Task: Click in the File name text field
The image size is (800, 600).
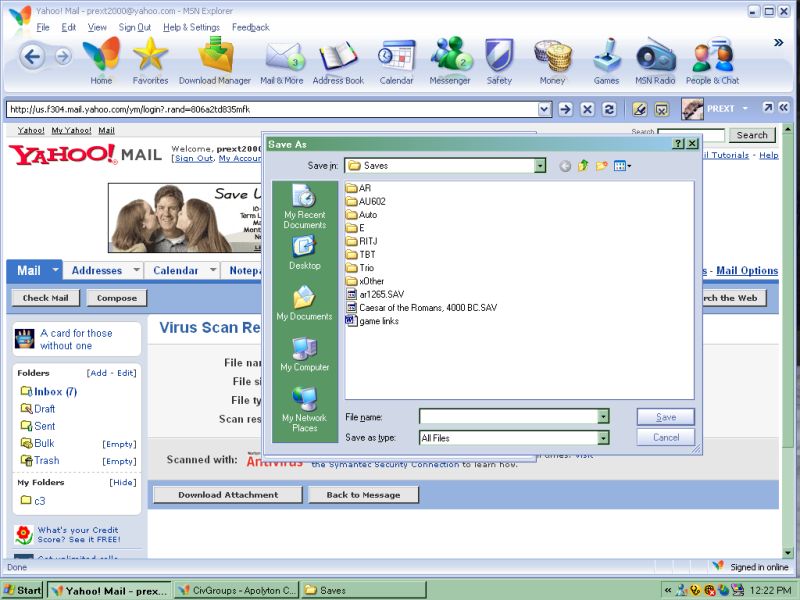Action: (507, 417)
